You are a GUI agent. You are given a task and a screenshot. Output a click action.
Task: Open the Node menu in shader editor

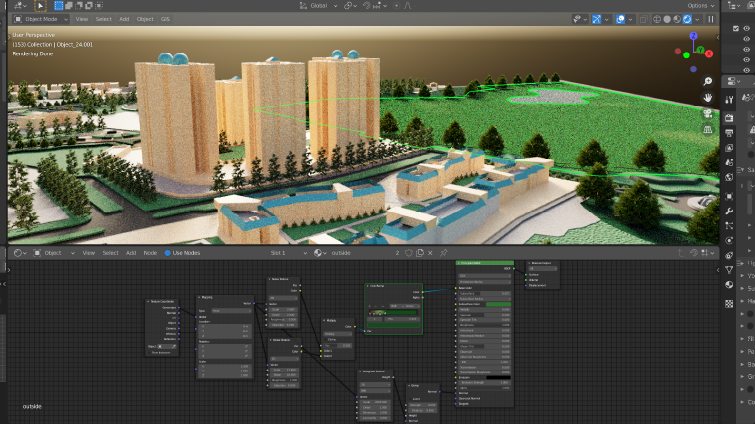151,253
